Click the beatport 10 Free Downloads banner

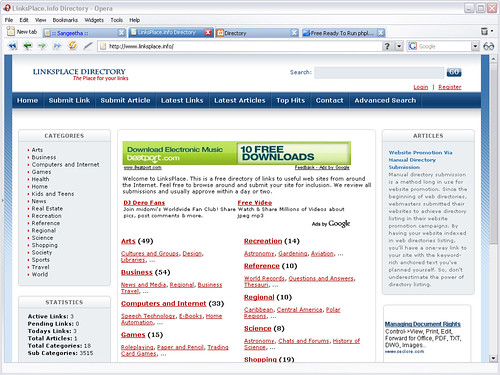point(237,153)
